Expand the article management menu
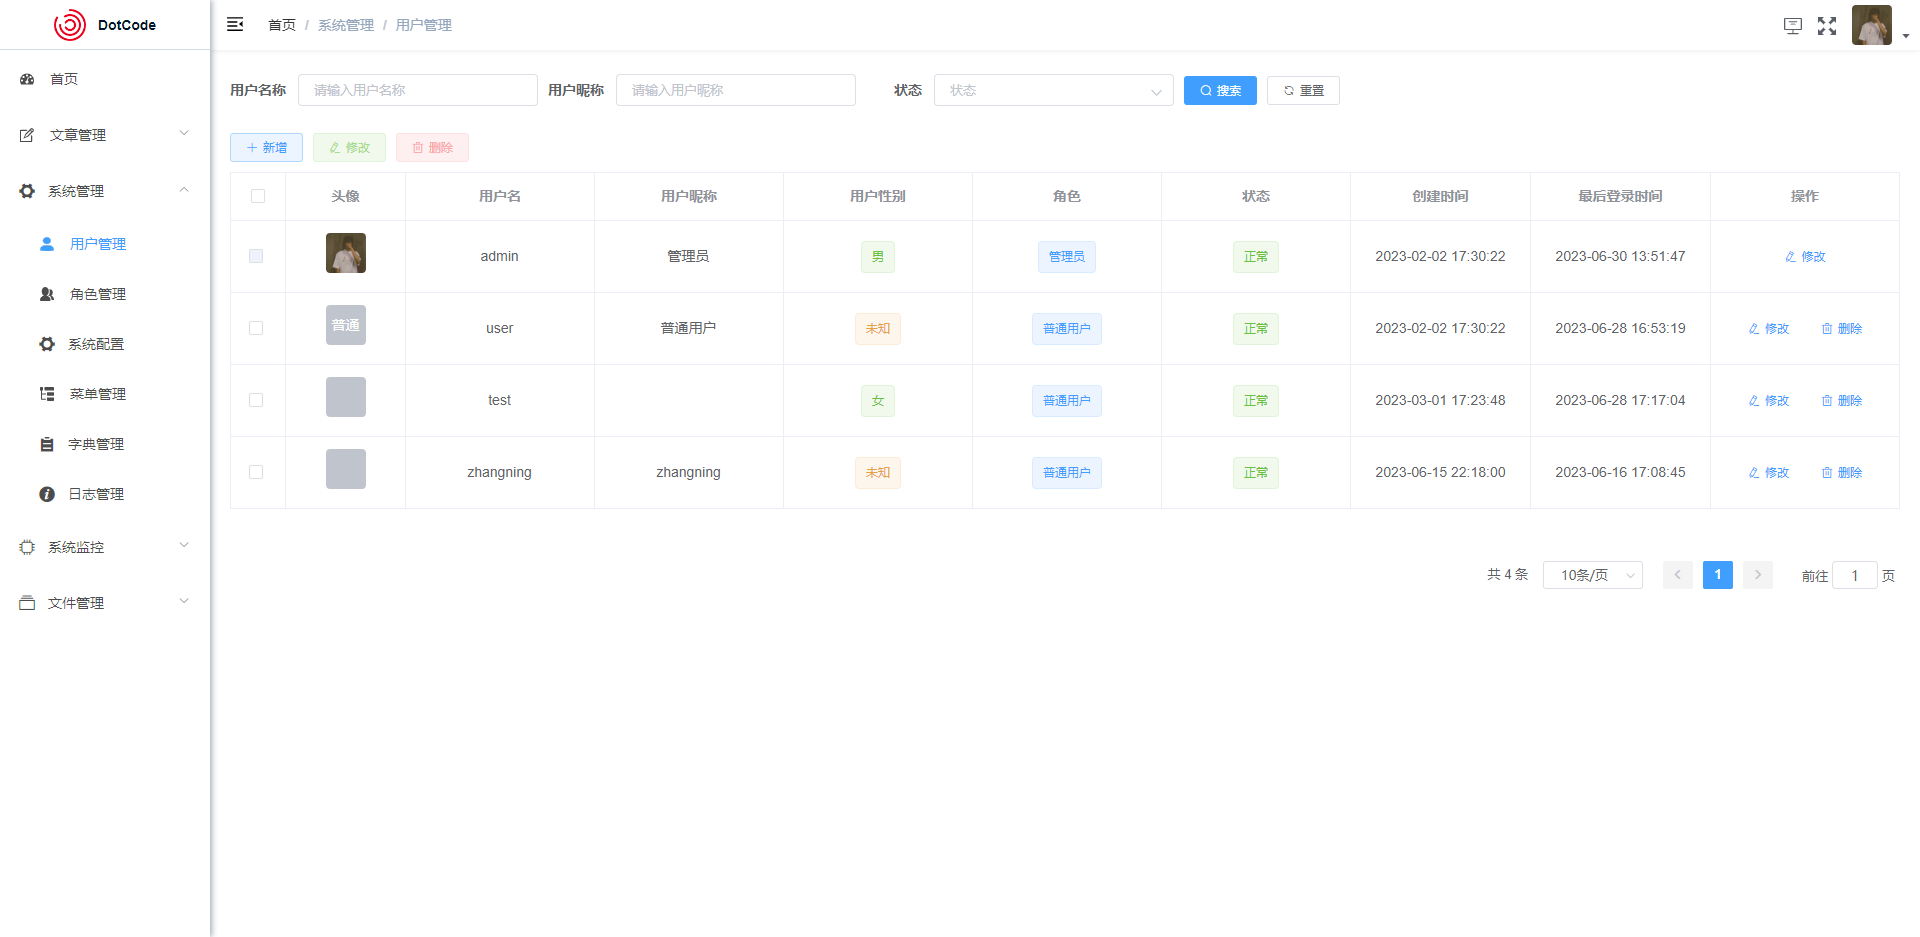 point(104,135)
